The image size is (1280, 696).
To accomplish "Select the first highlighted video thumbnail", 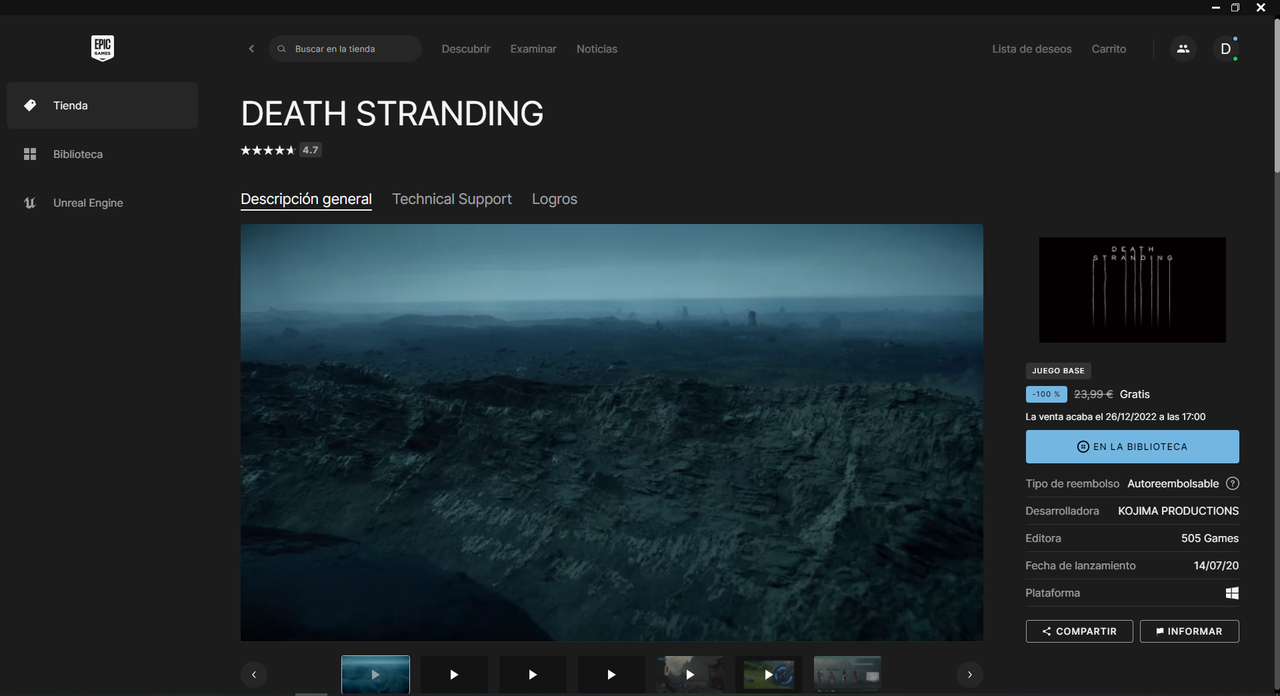I will (x=375, y=675).
